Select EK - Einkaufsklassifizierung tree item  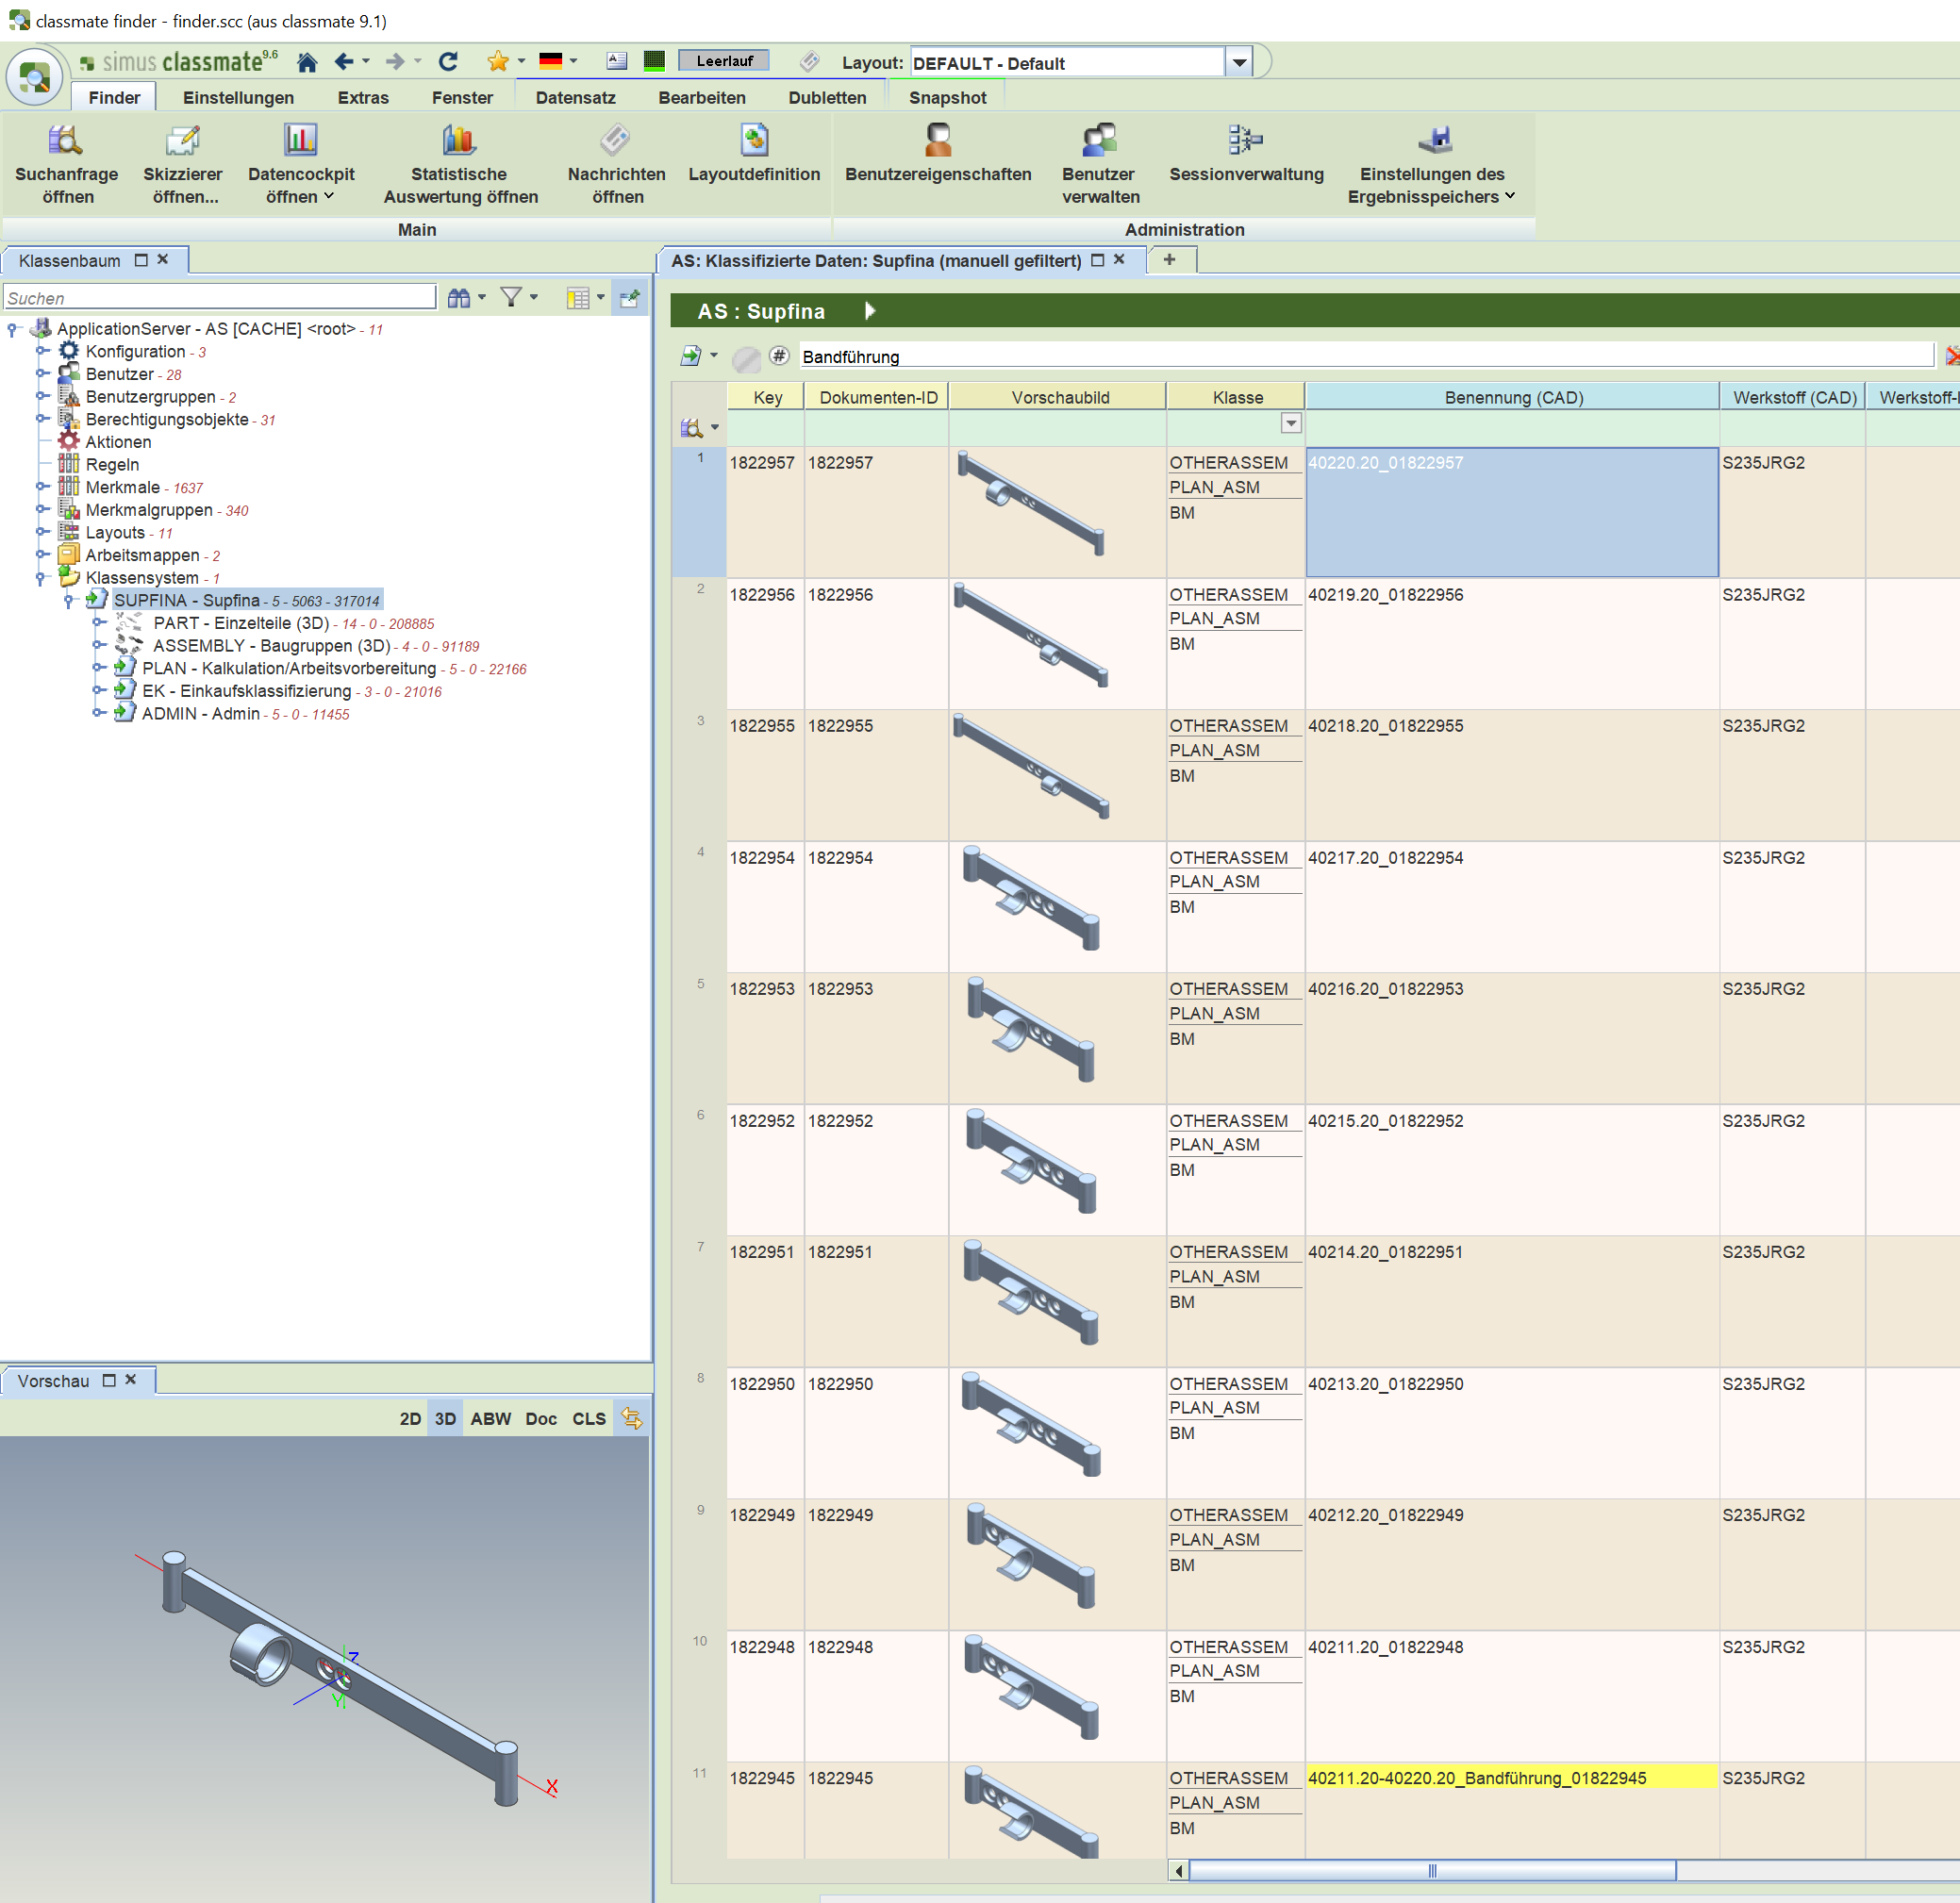246,691
